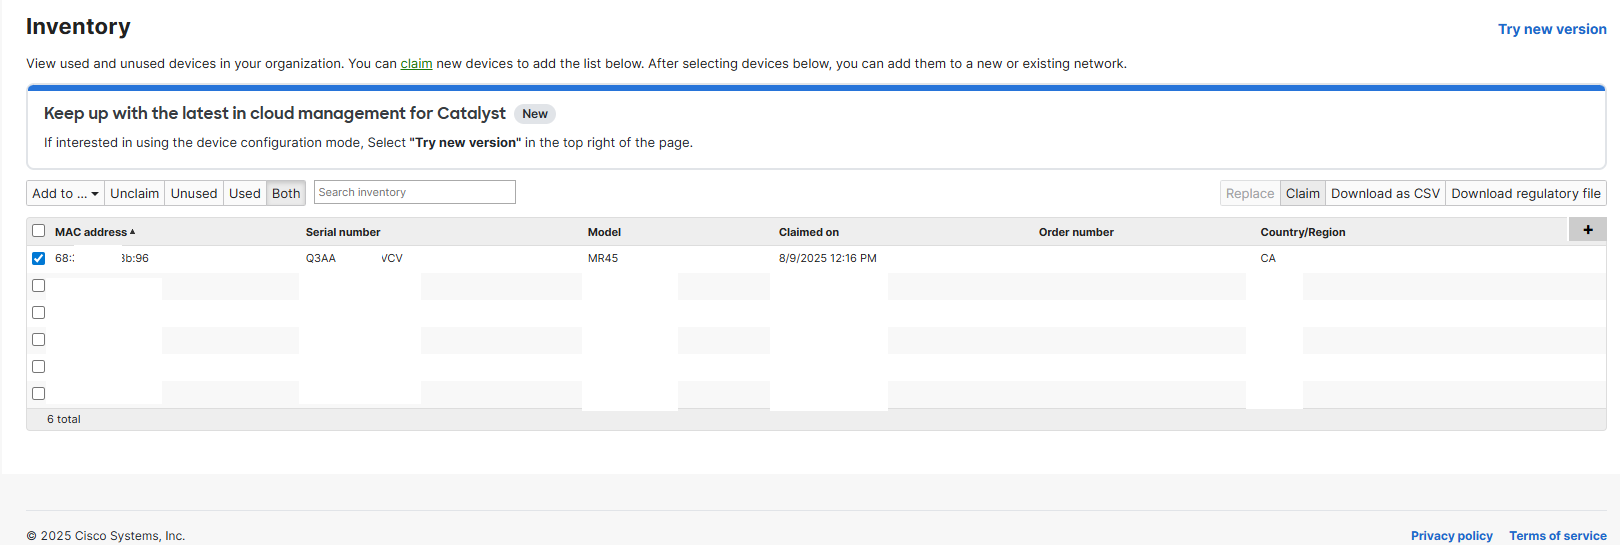Download regulatory file

pos(1526,193)
